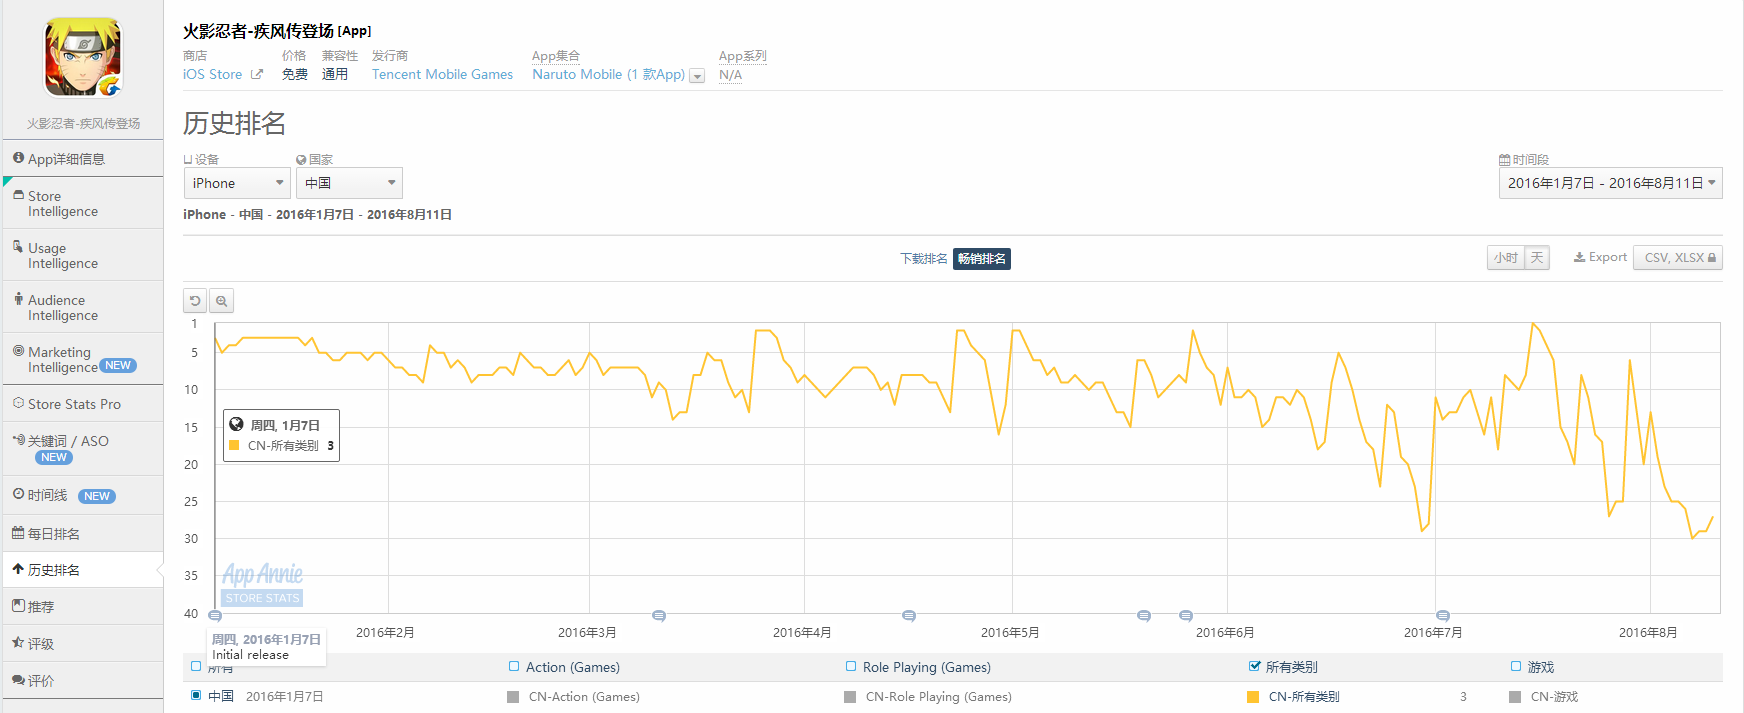
Task: Select the 畅销排名 grossing rank tab
Action: (982, 259)
